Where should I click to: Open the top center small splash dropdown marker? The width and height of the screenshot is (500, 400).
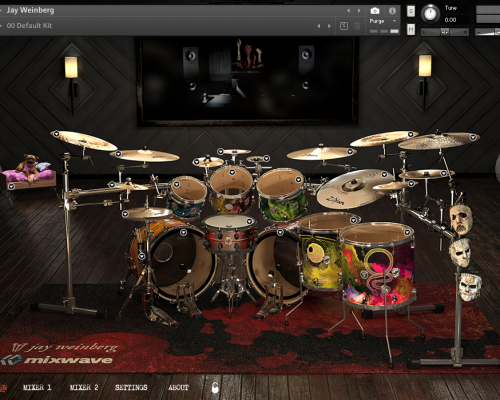(220, 152)
